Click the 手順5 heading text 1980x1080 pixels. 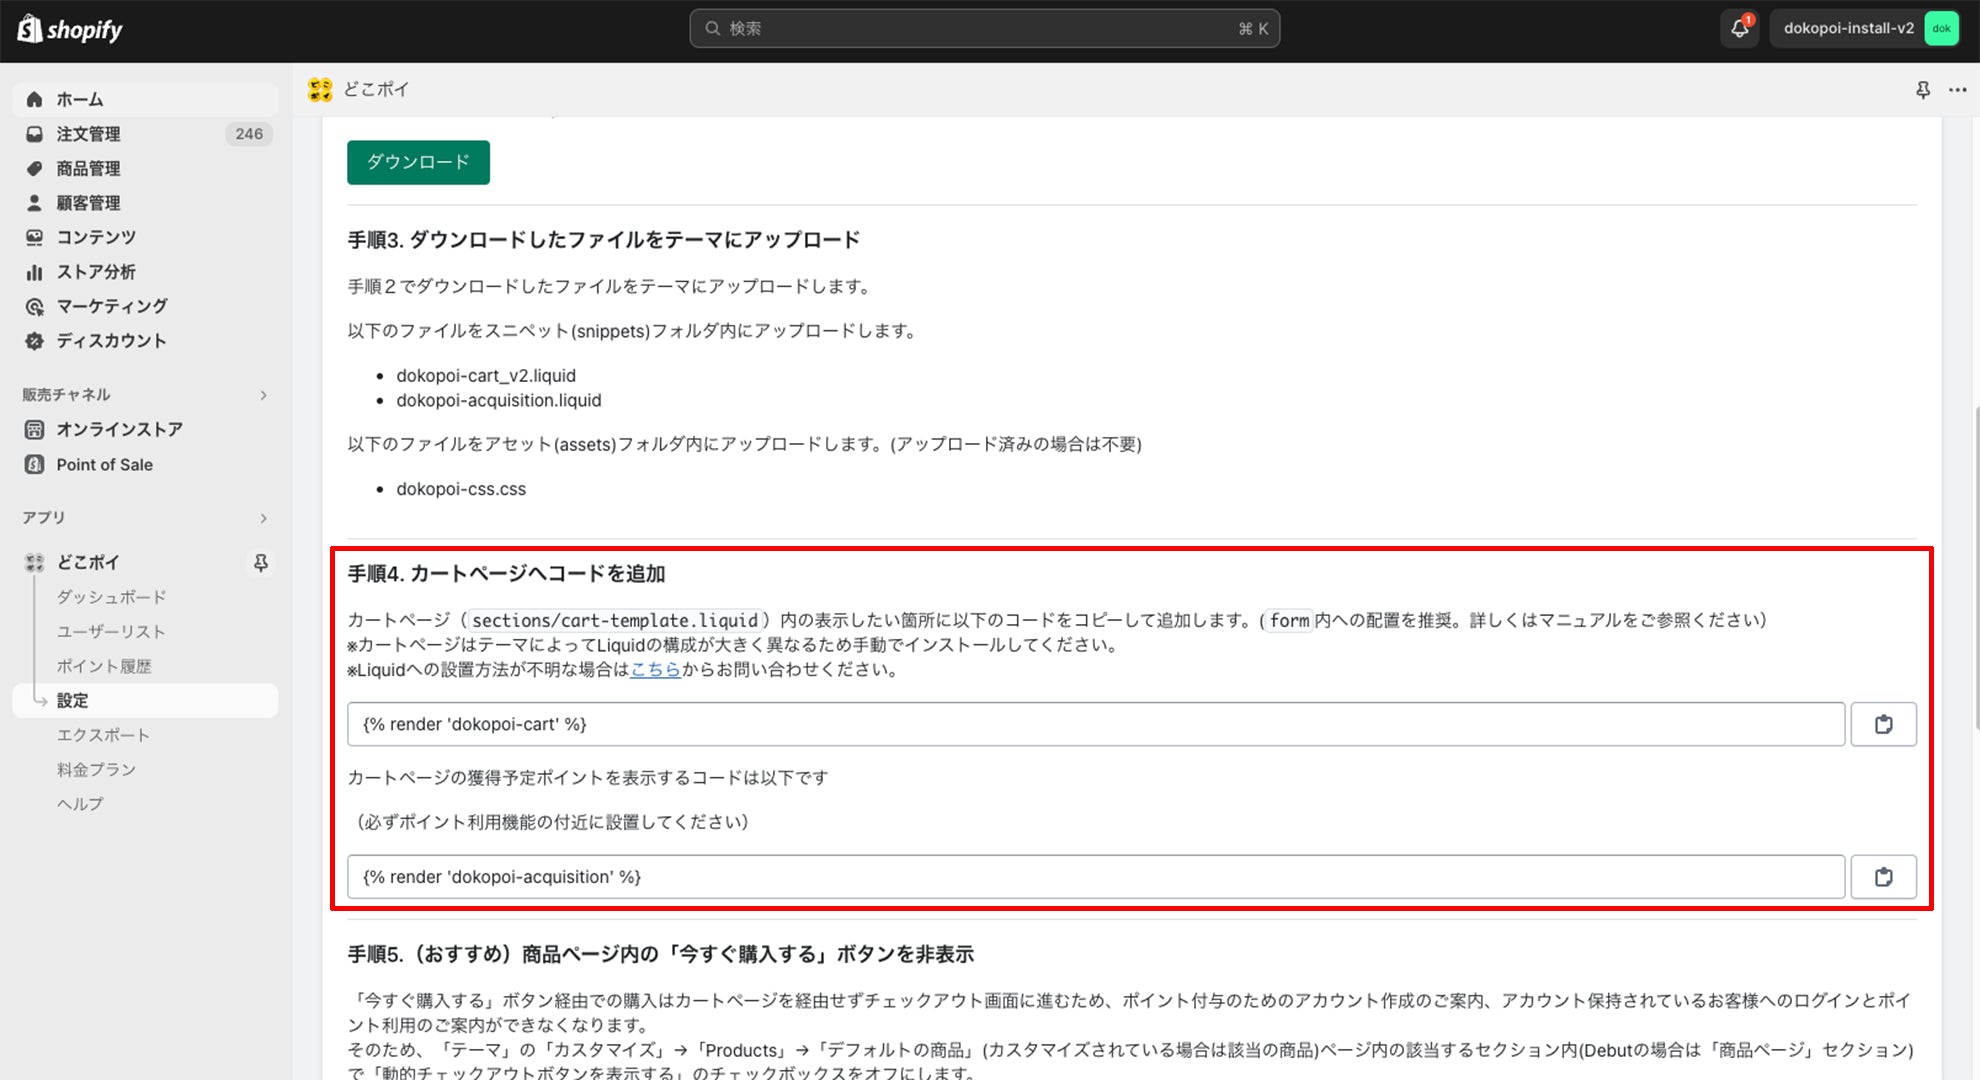pyautogui.click(x=661, y=955)
